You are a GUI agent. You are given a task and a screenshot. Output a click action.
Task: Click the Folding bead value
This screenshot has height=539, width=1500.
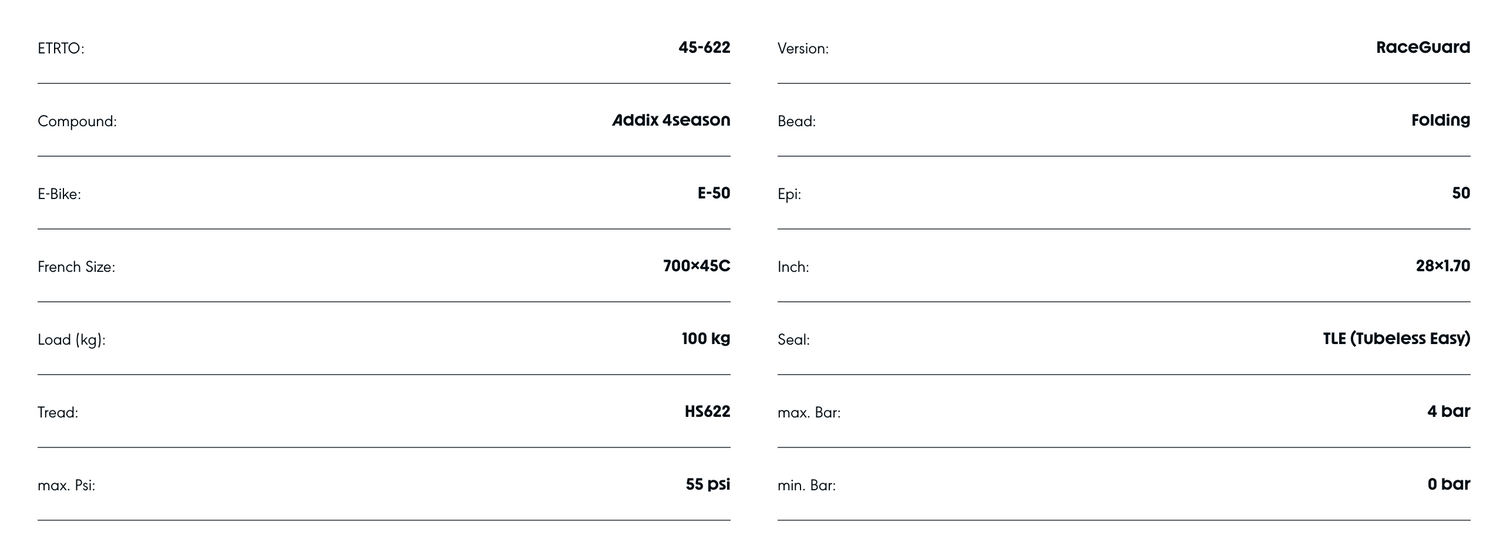[x=1440, y=121]
